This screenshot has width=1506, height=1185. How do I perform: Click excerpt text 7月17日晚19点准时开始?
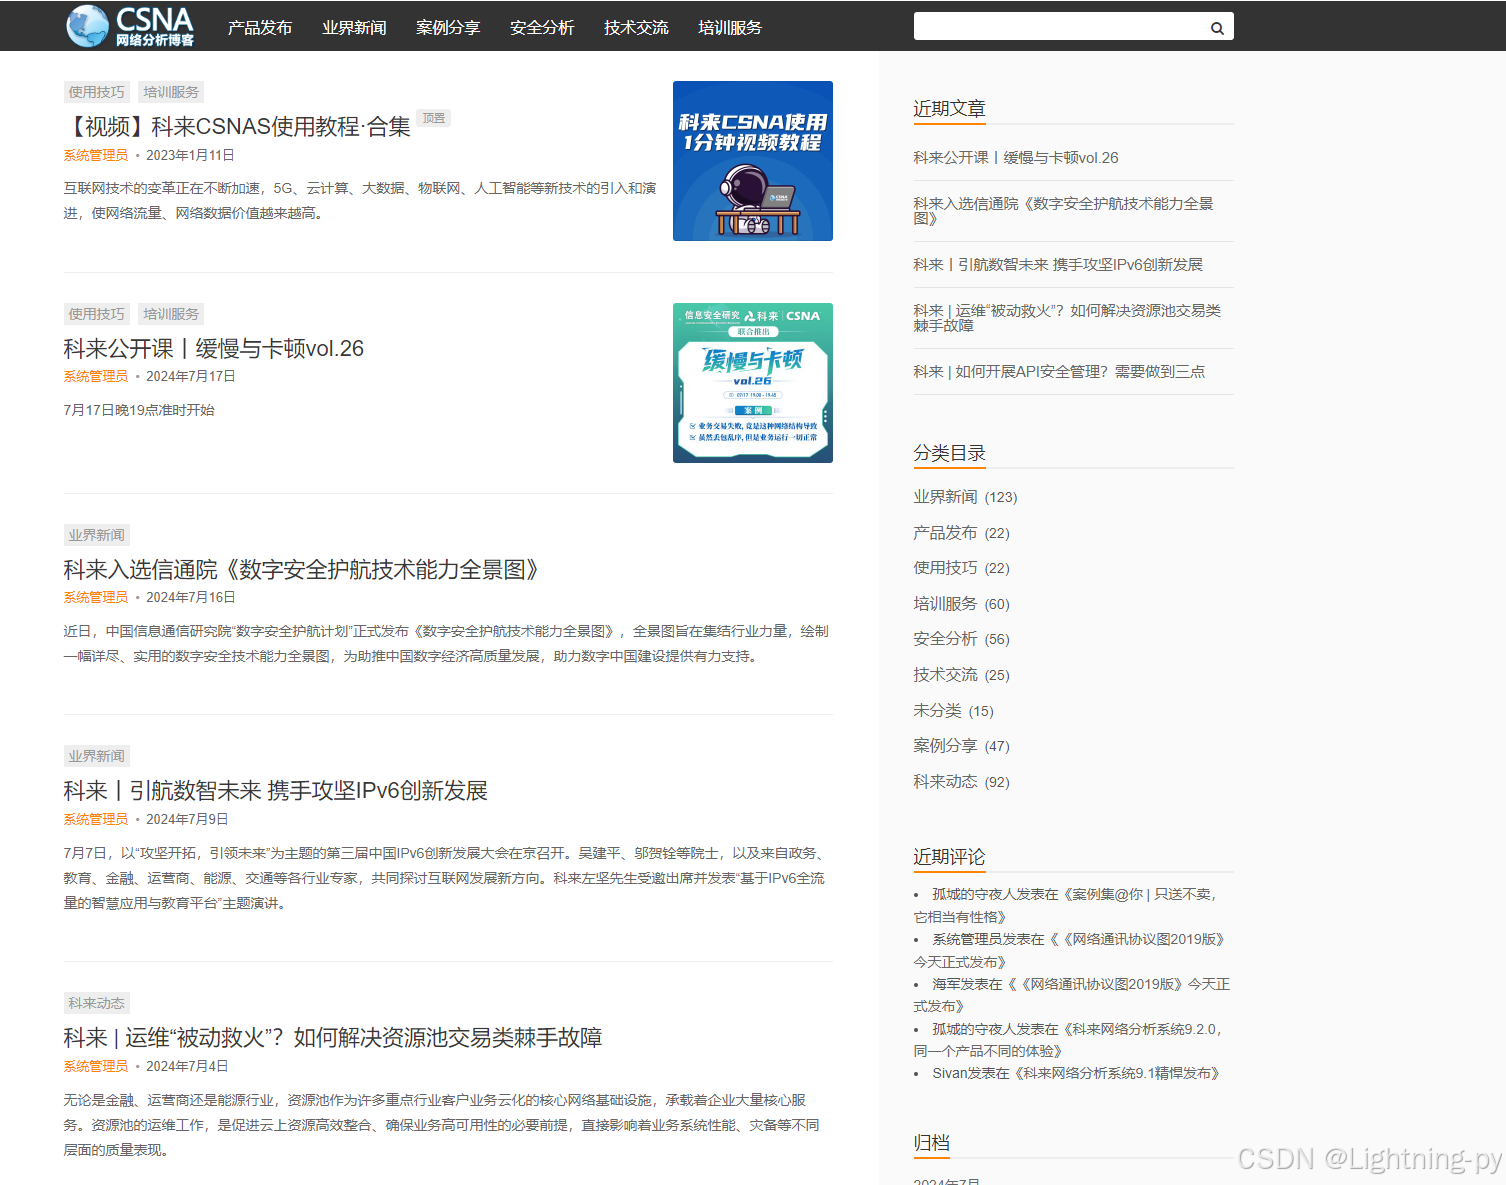(139, 410)
